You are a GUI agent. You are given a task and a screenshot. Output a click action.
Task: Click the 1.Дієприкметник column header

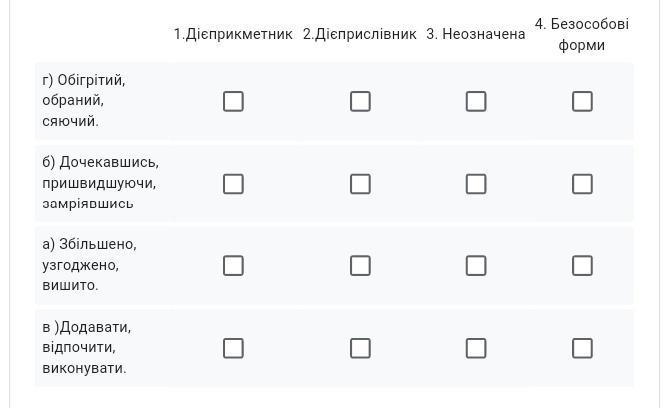point(233,34)
